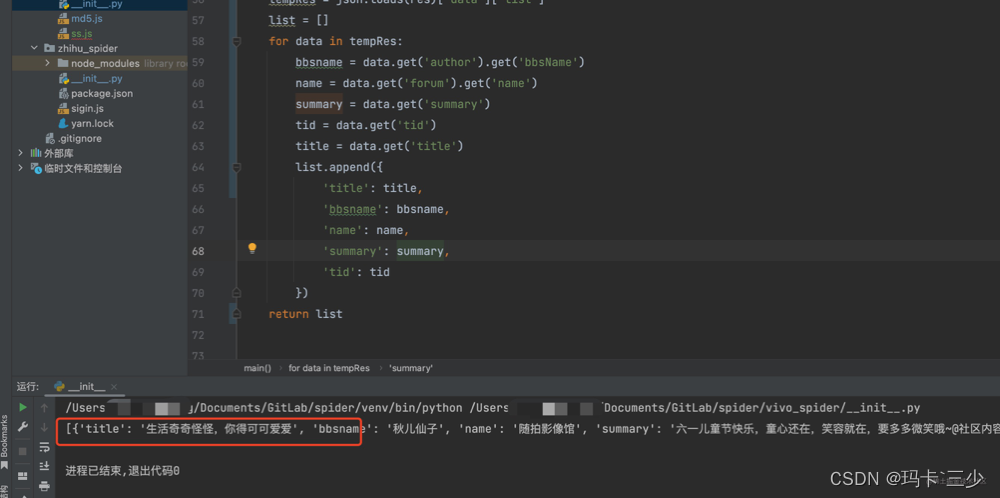Click the 临时文件和控制台 scratch icon
Viewport: 1000px width, 498px height.
36,168
